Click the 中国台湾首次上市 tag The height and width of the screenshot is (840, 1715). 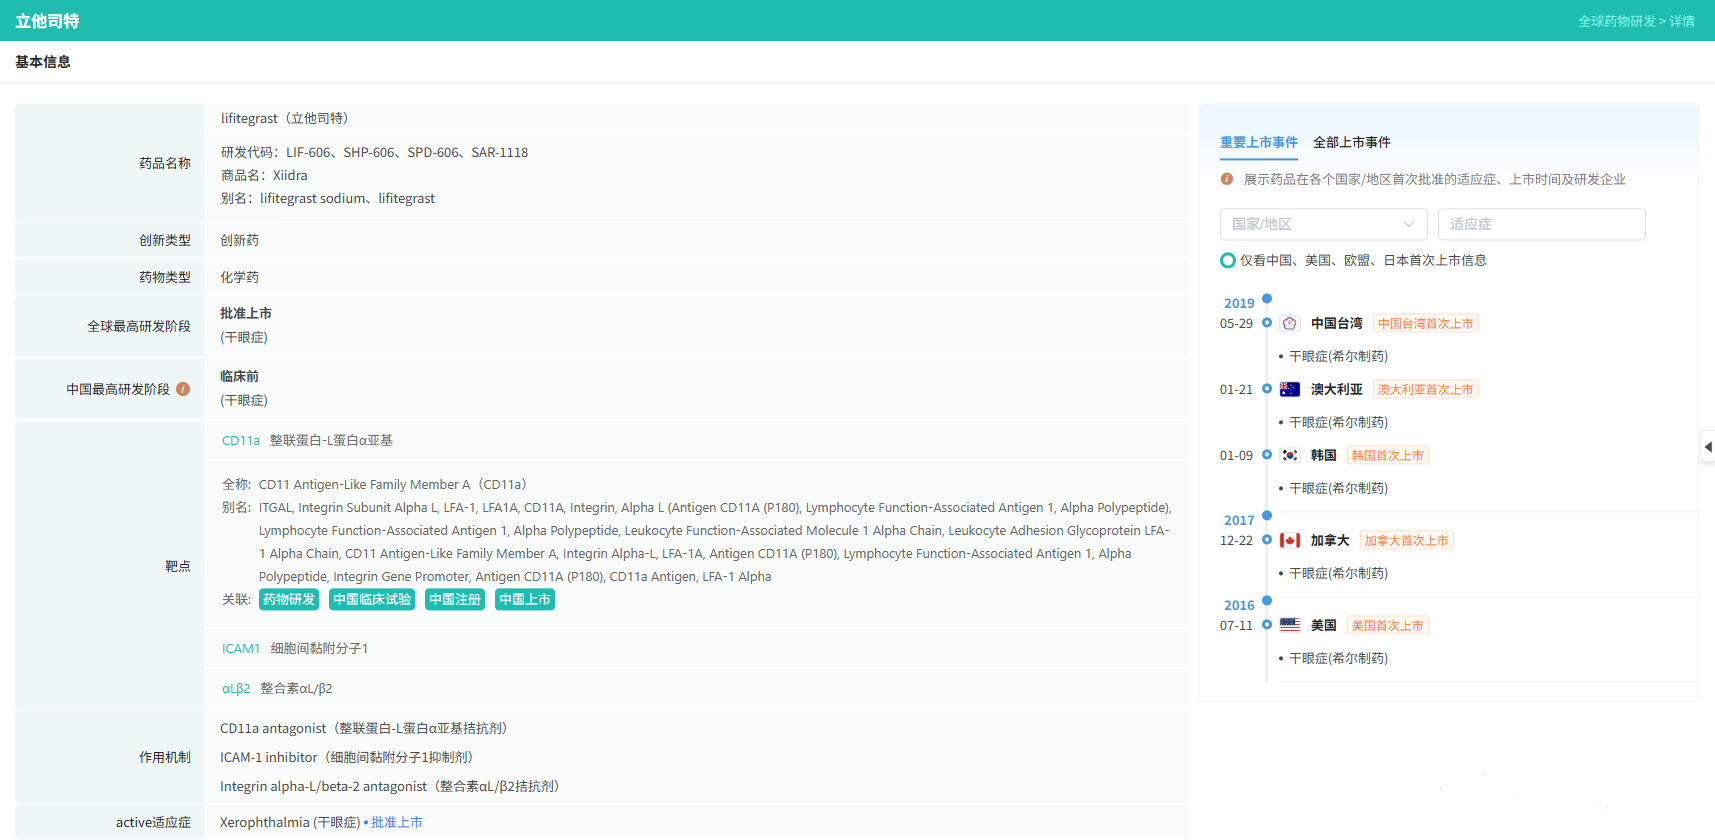tap(1426, 323)
